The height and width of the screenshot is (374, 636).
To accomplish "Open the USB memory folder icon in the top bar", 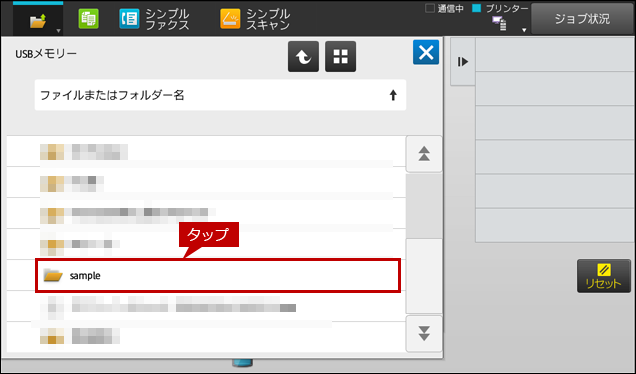I will [38, 20].
